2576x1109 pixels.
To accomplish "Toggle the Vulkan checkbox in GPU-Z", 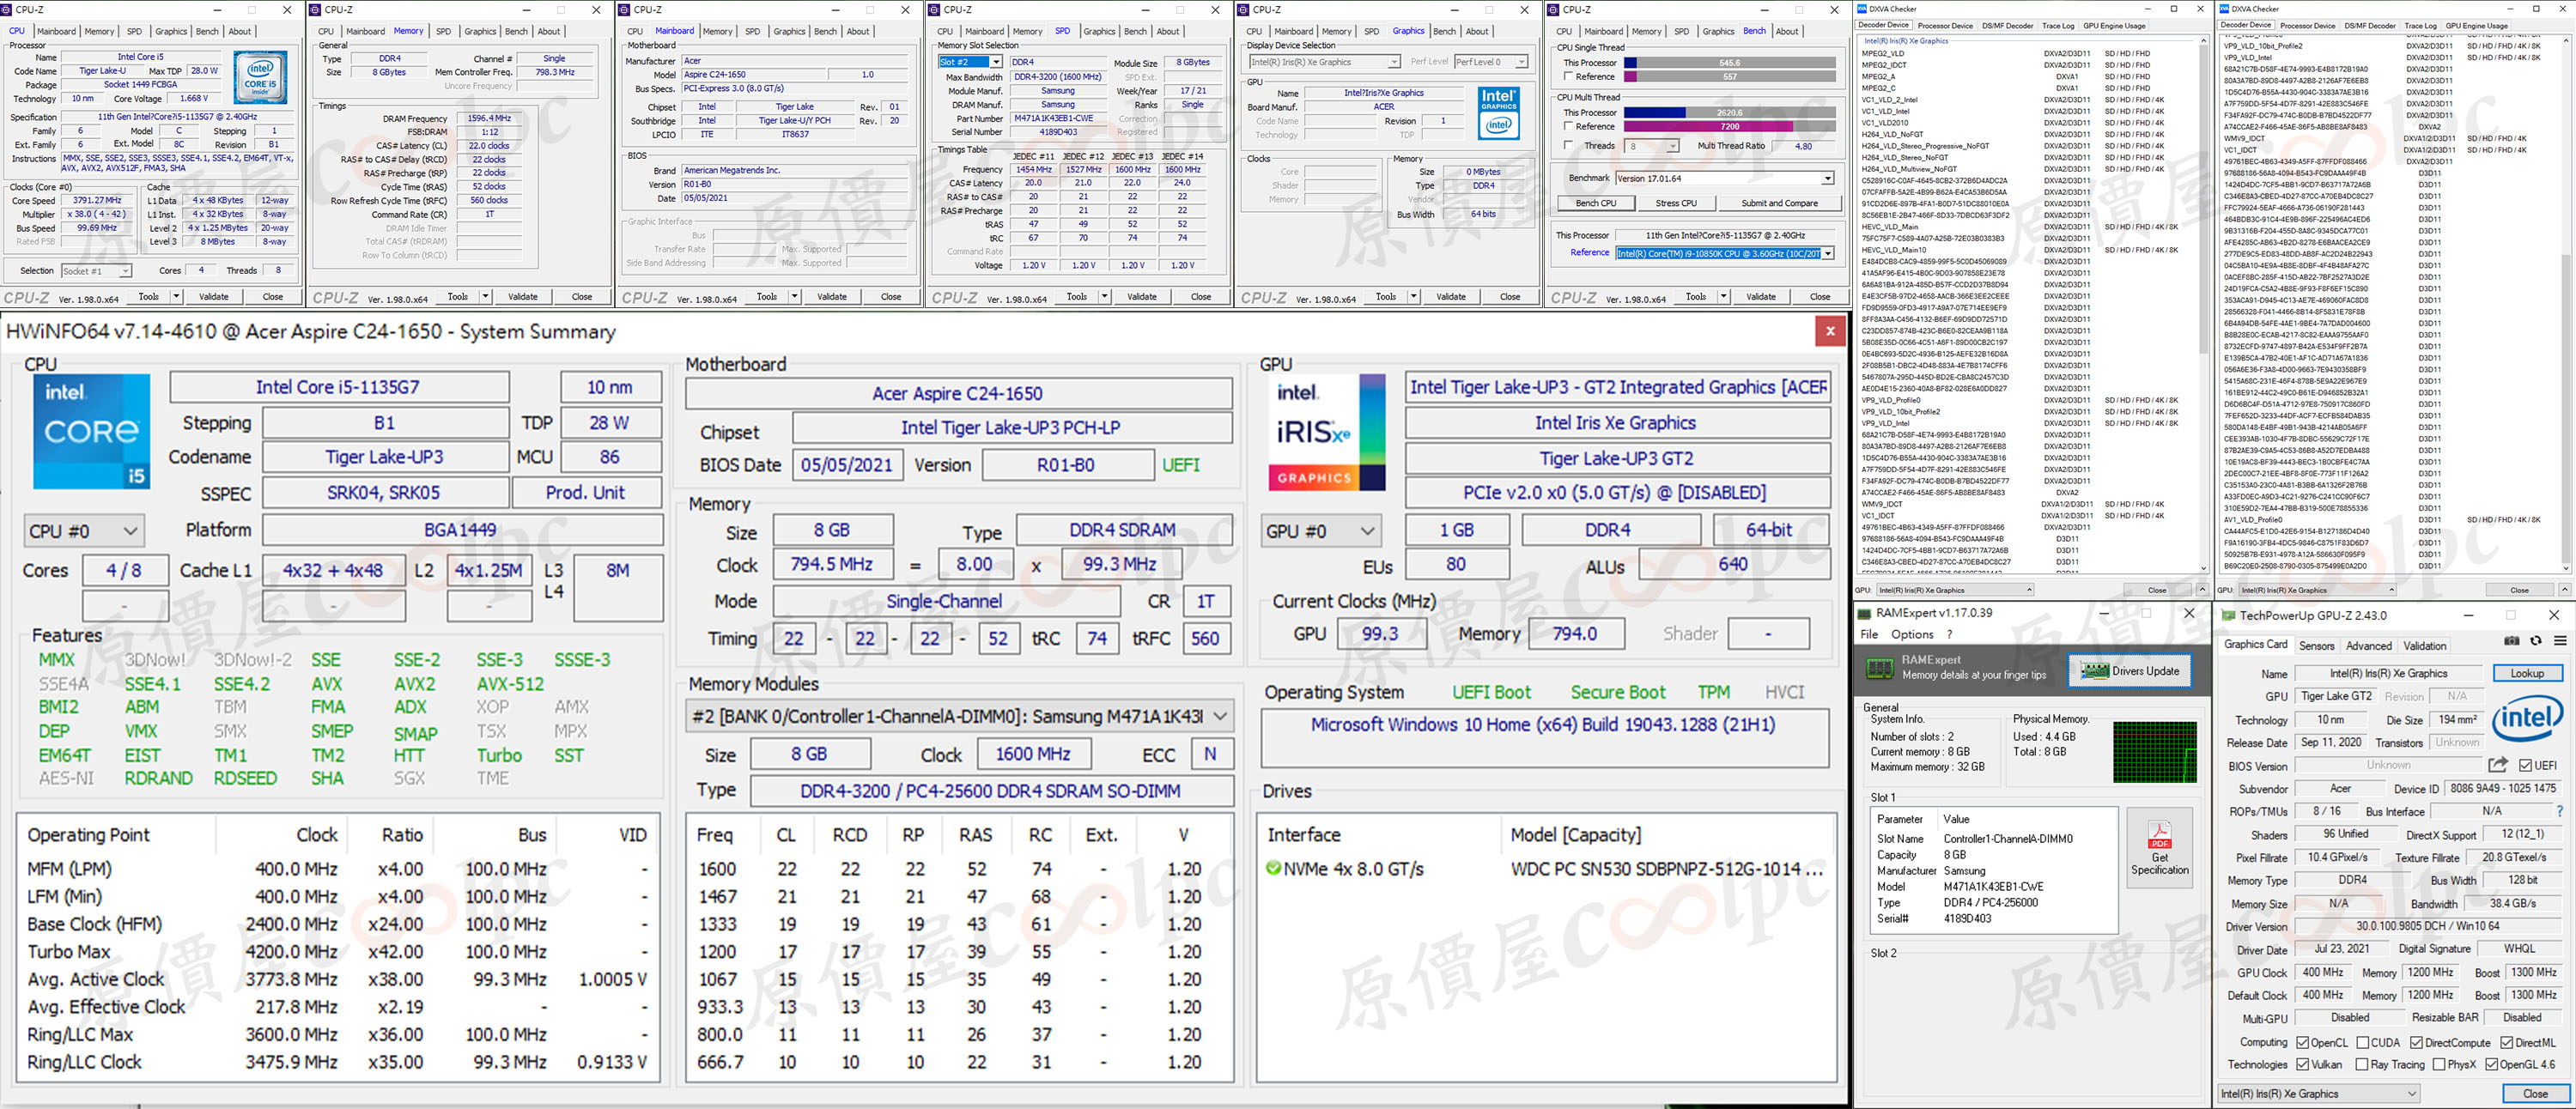I will [x=2302, y=1065].
